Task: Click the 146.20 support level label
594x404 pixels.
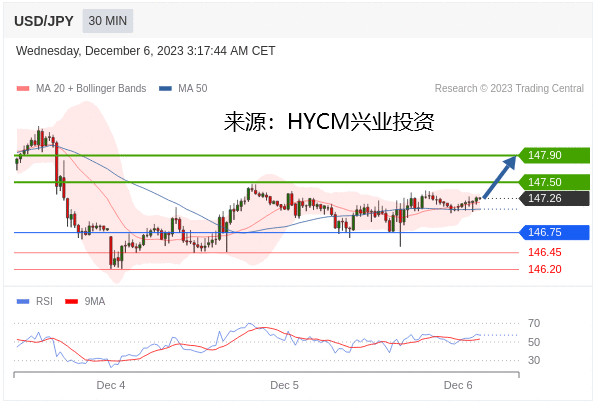Action: point(545,269)
